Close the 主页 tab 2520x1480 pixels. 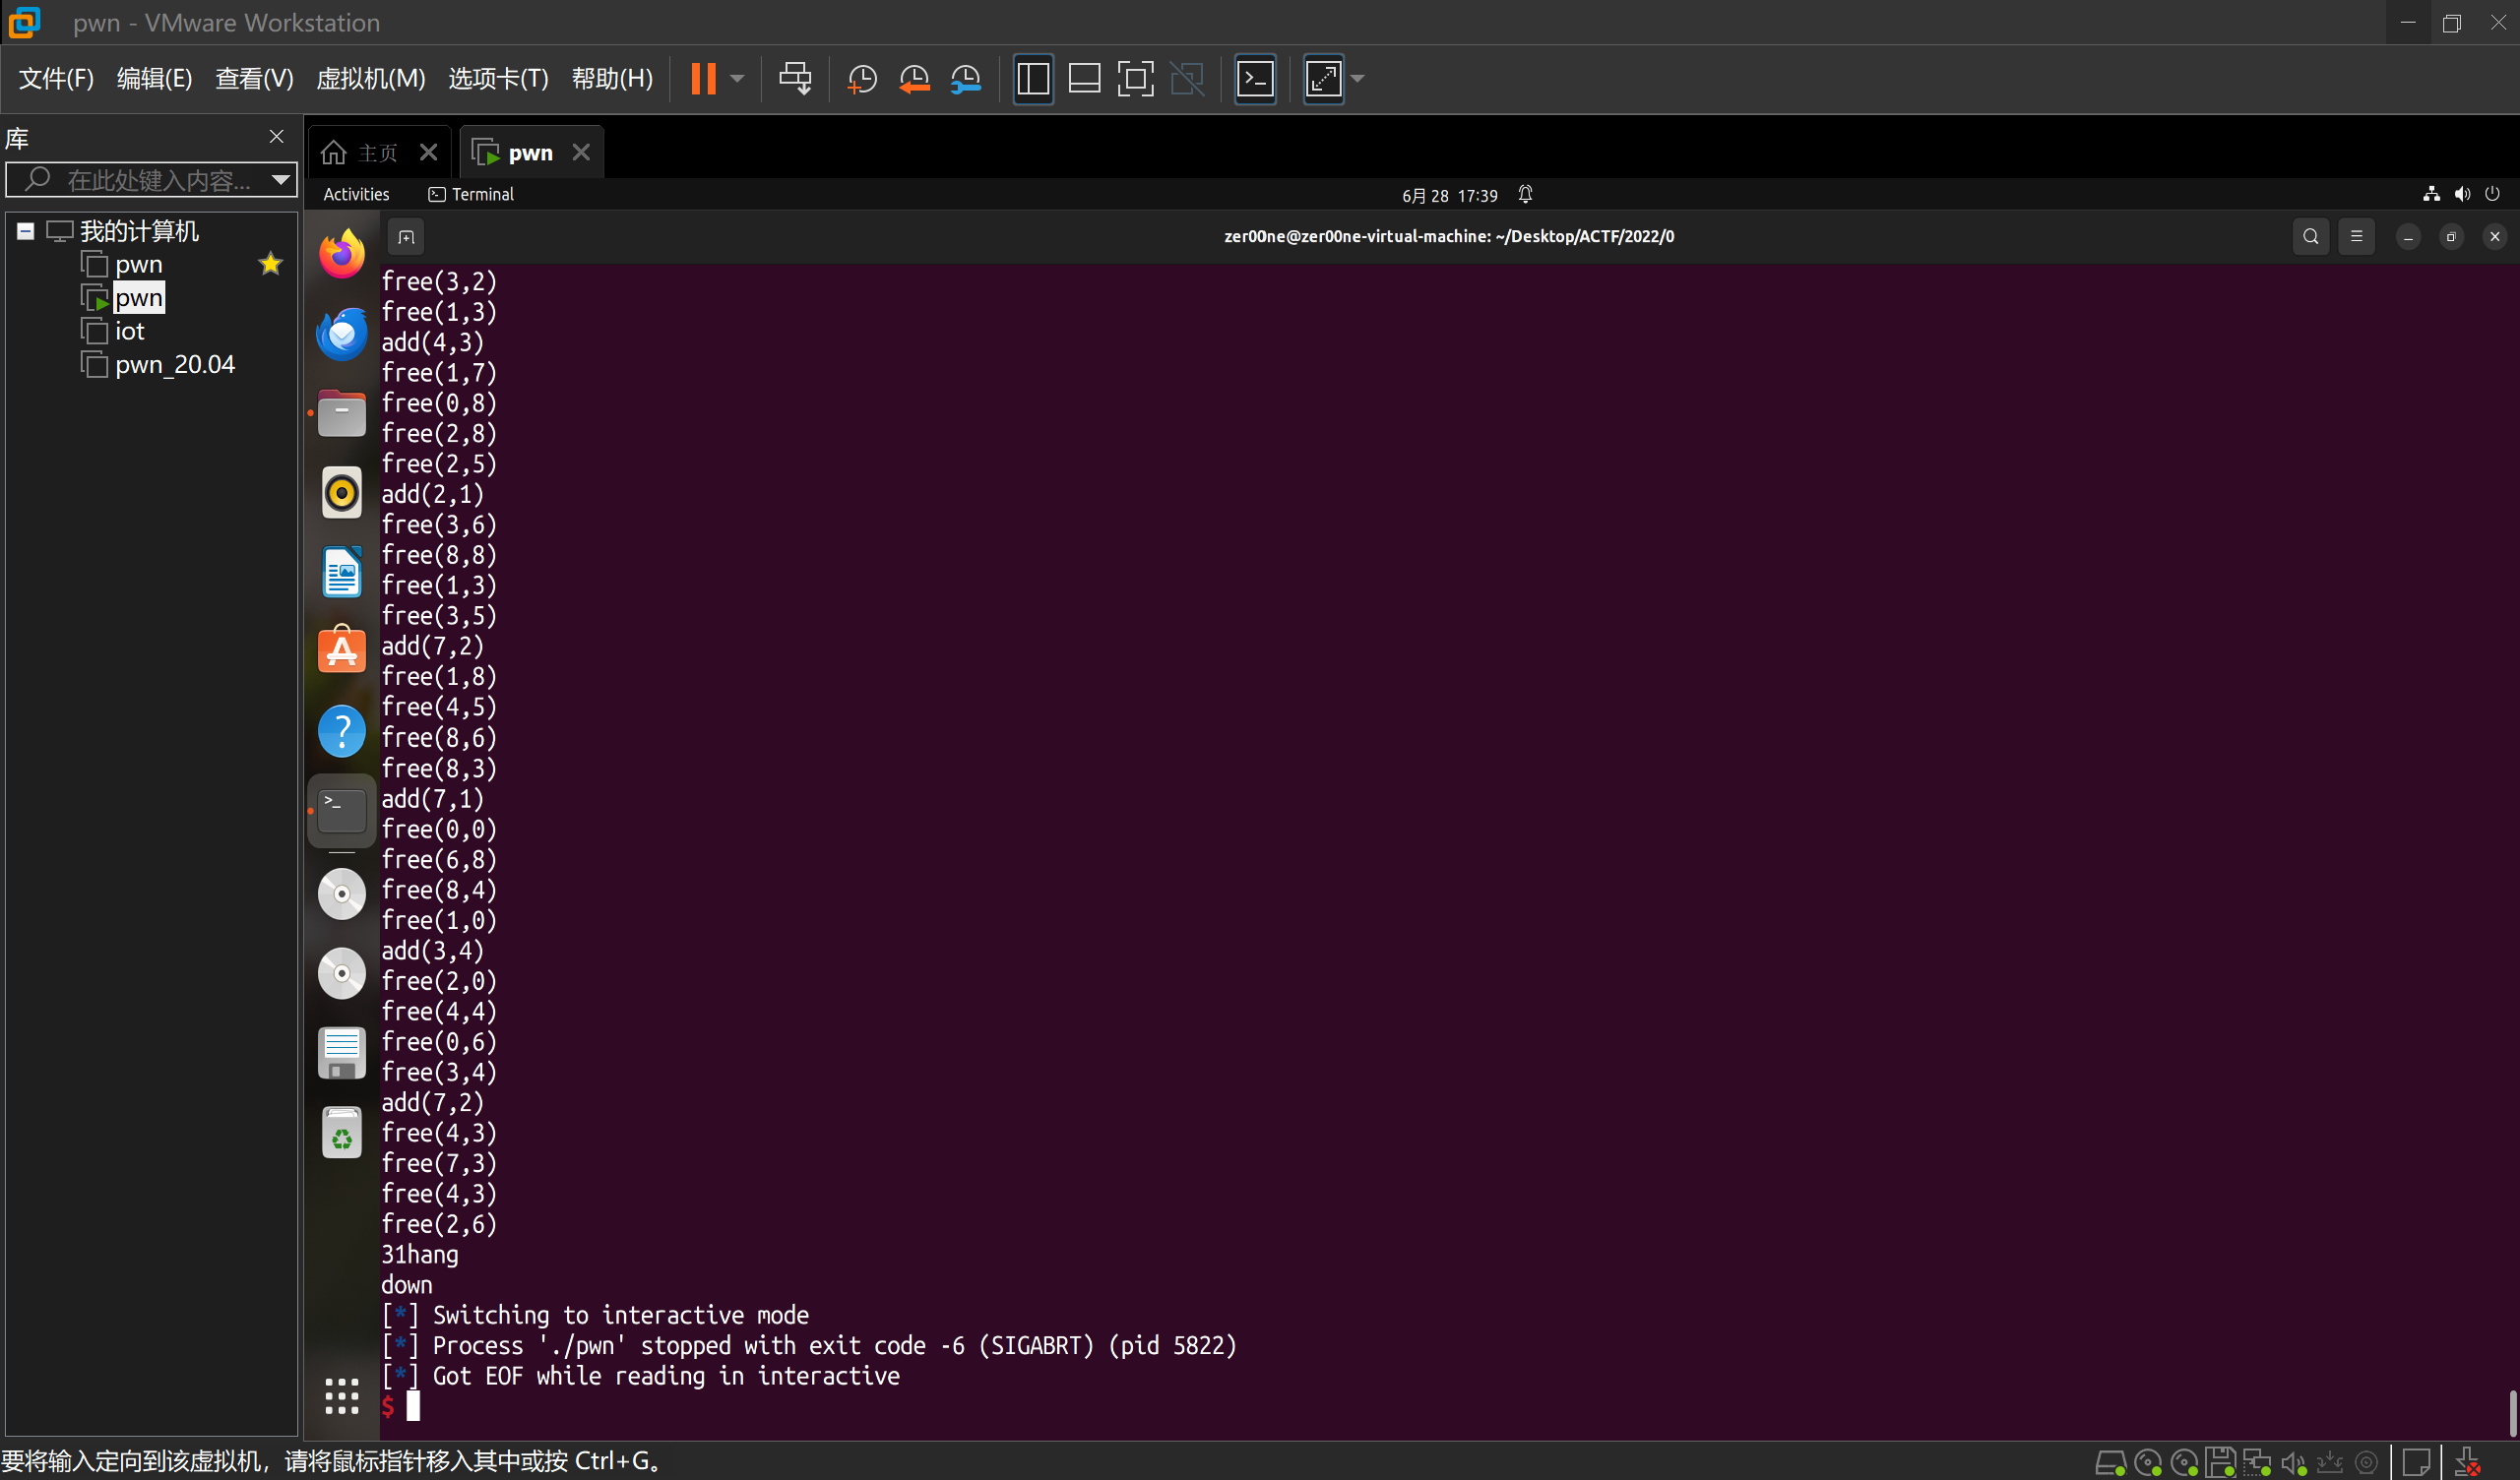[x=428, y=152]
